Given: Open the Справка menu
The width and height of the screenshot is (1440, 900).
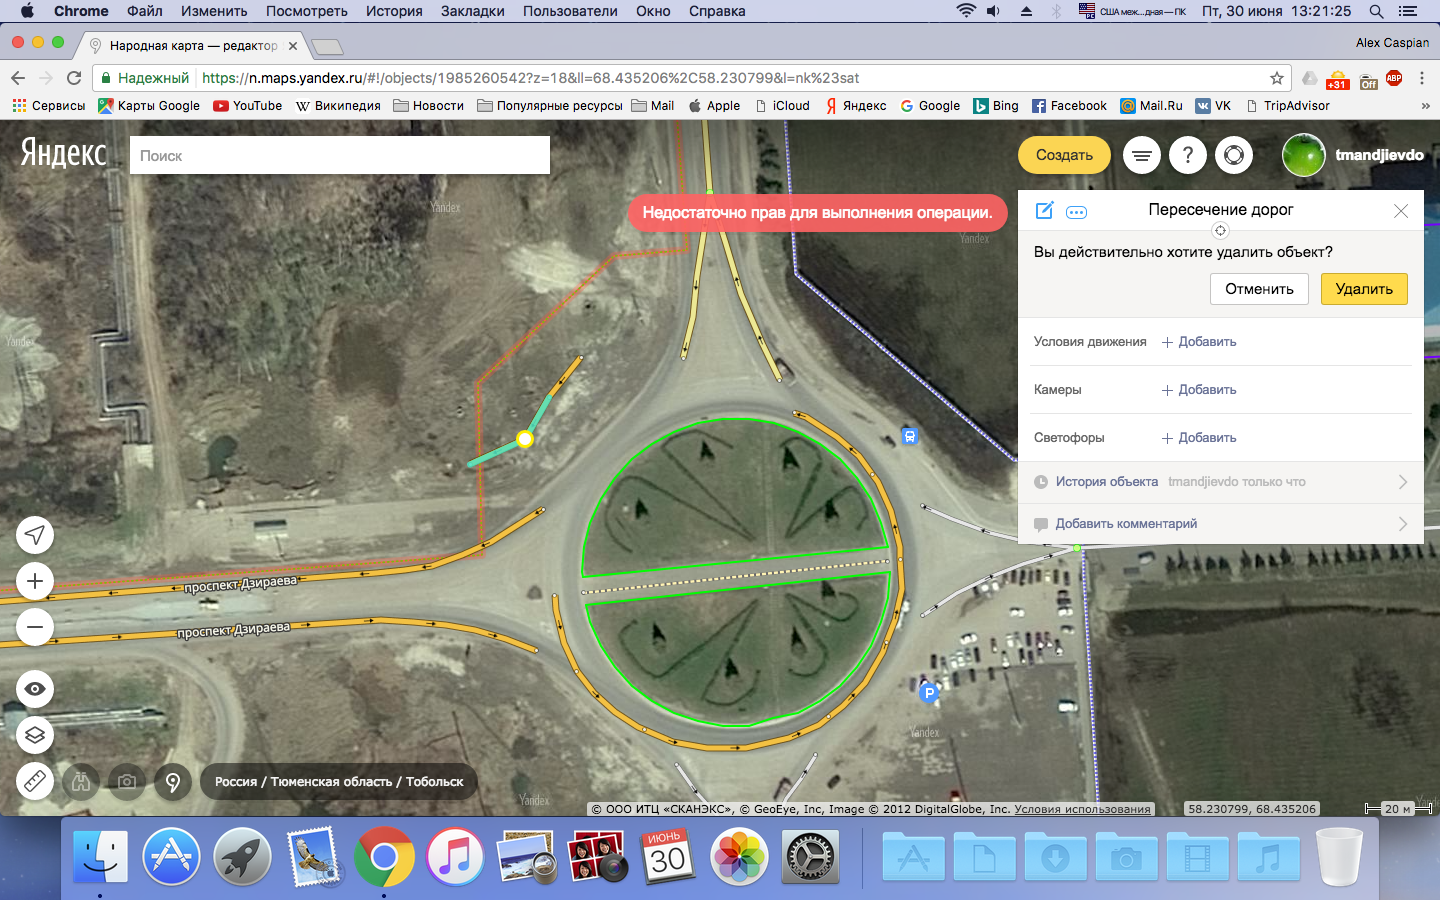Looking at the screenshot, I should point(717,11).
